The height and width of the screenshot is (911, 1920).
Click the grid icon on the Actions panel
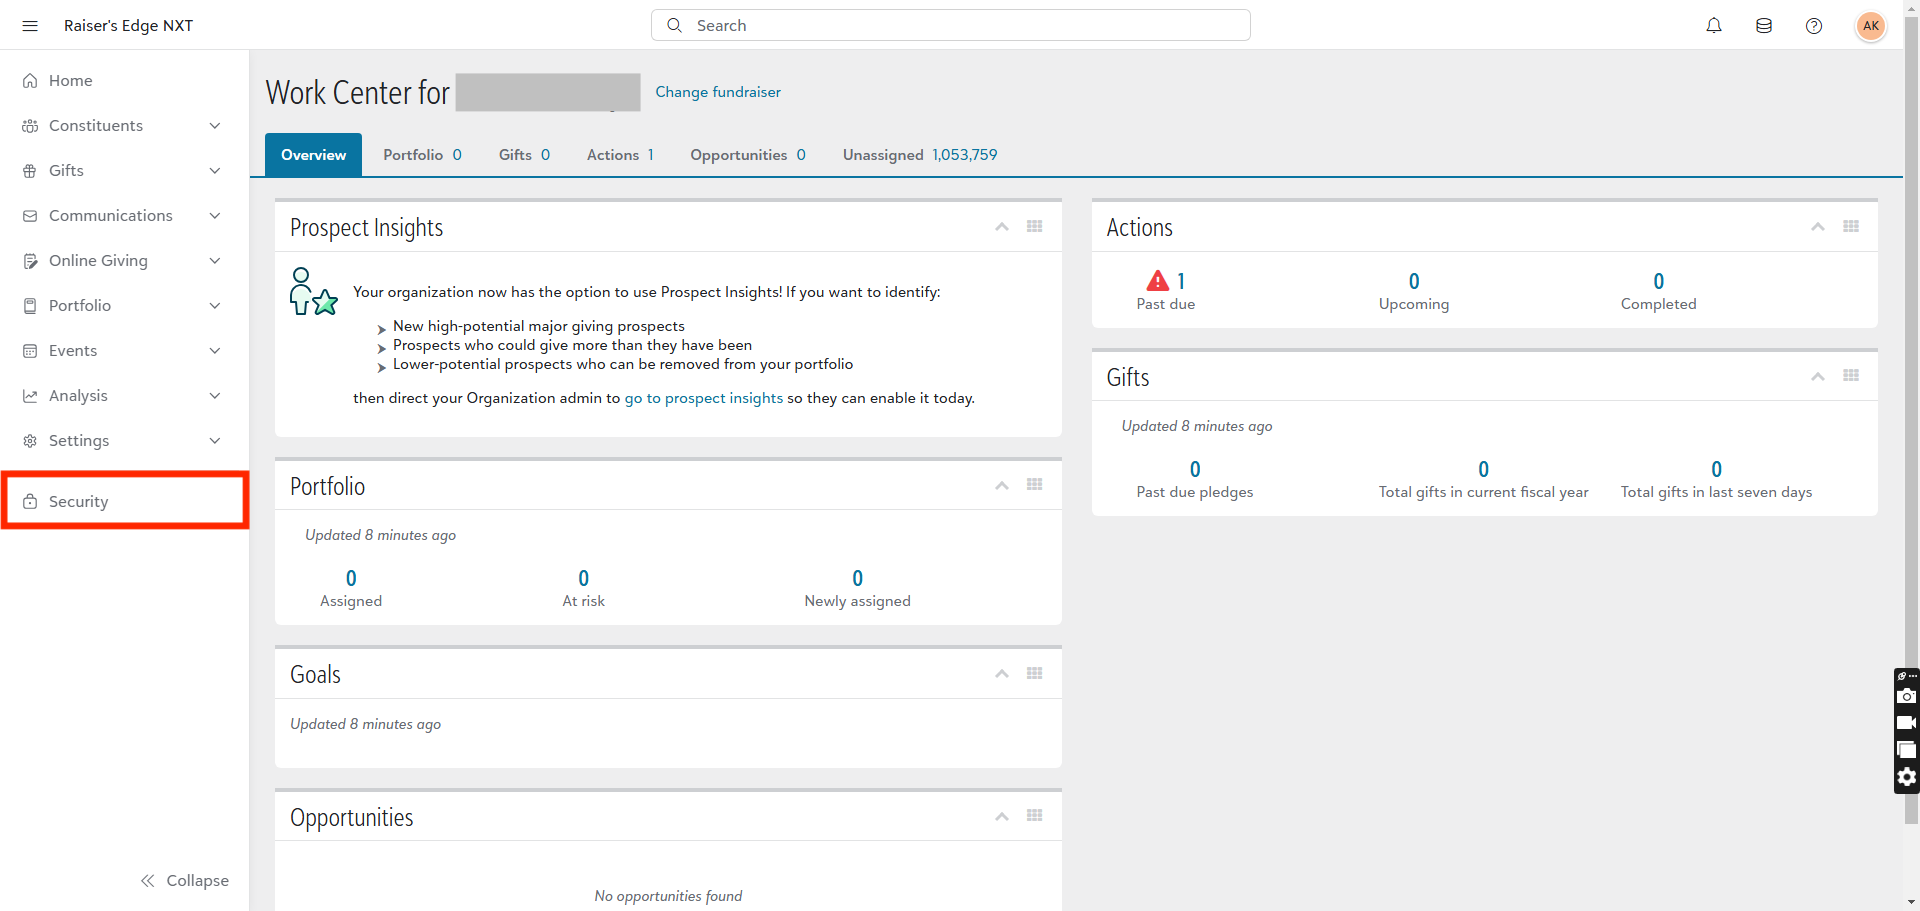(1851, 226)
